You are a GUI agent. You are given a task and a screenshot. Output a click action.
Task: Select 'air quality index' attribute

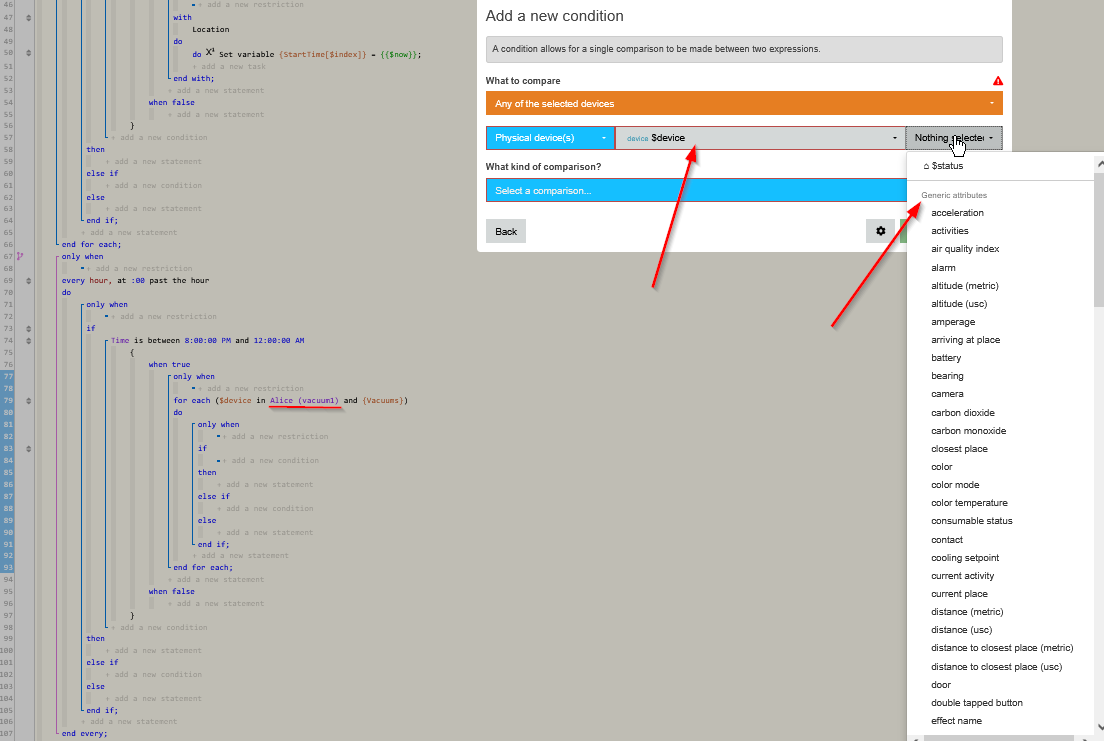965,249
